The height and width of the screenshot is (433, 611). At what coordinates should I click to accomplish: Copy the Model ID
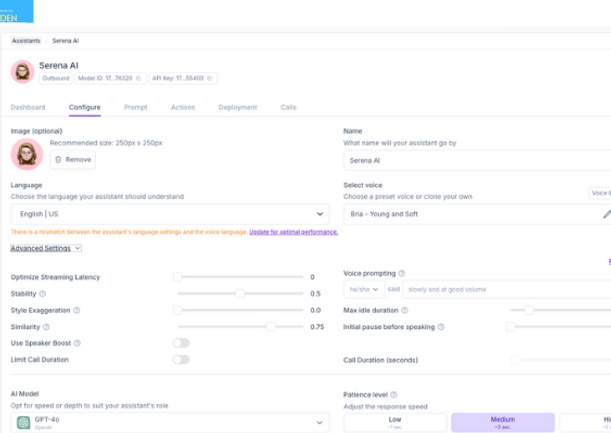139,78
